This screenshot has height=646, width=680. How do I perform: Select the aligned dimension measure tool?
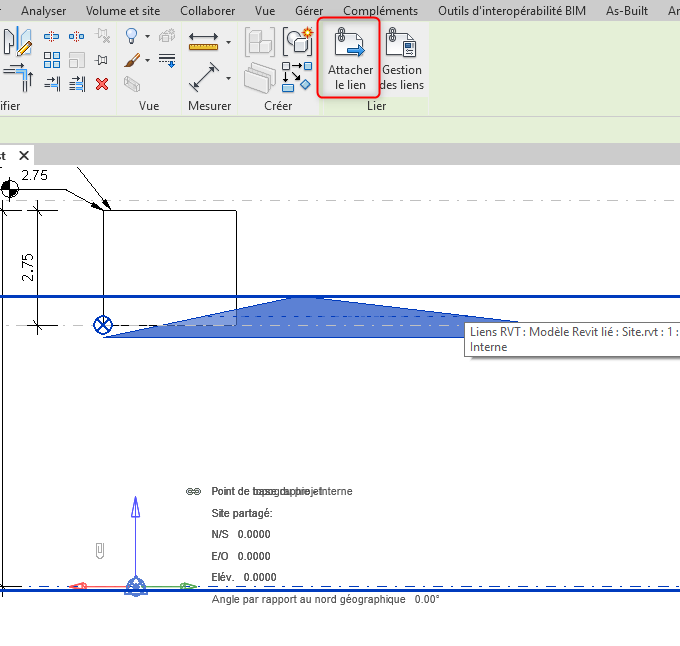[204, 76]
